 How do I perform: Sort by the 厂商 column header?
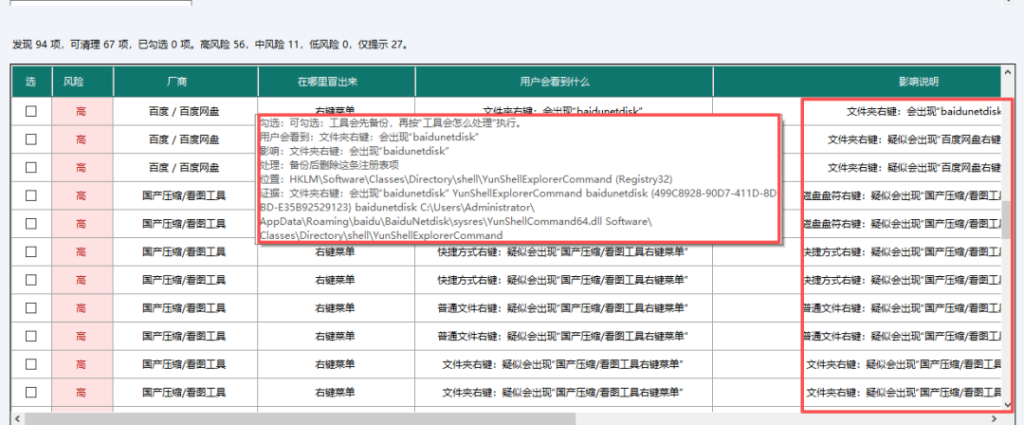(185, 82)
